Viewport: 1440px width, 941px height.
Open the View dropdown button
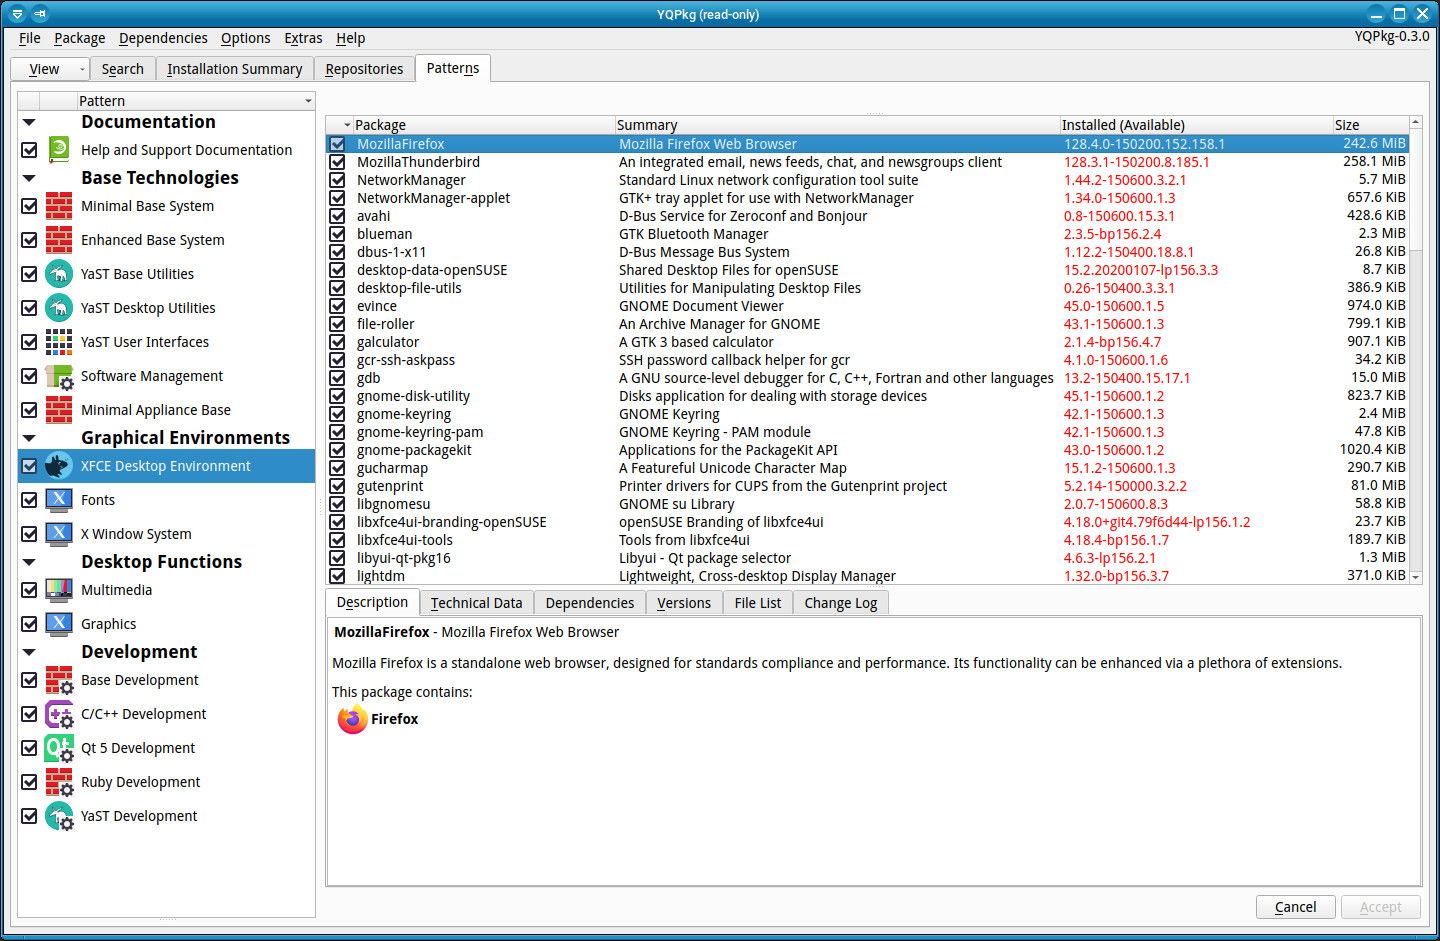click(x=50, y=69)
